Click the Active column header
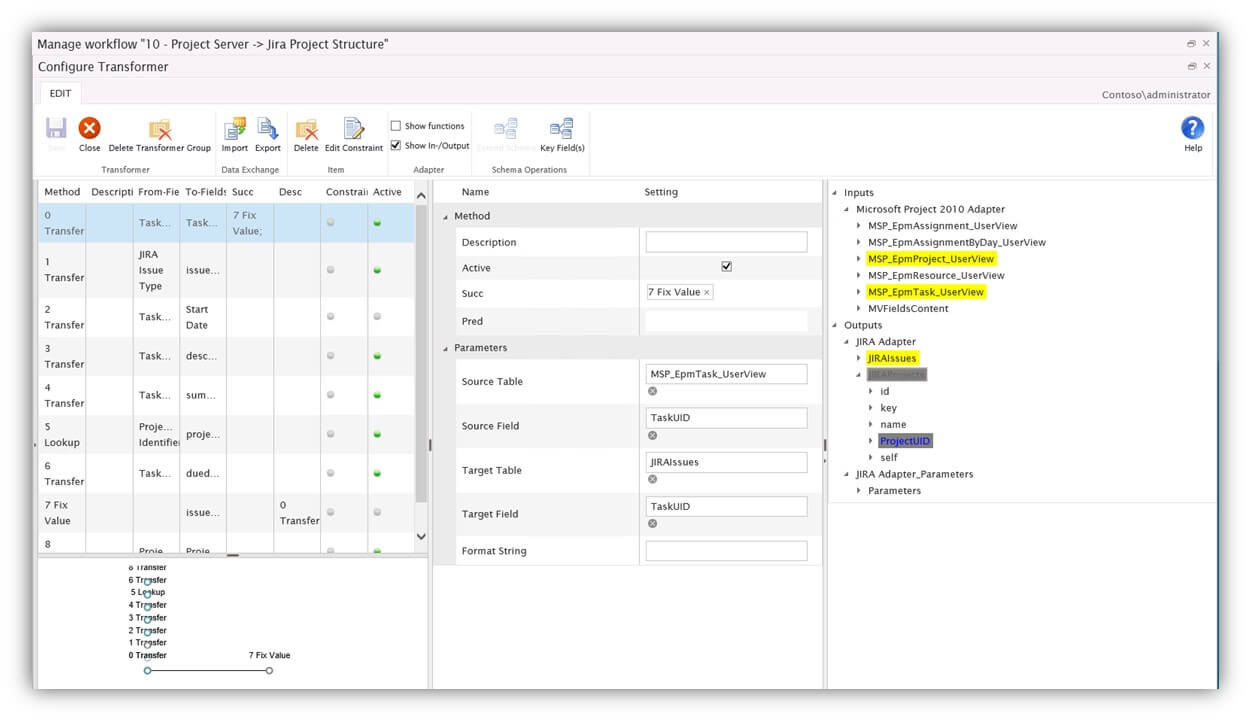Viewport: 1251px width, 721px height. click(x=387, y=192)
